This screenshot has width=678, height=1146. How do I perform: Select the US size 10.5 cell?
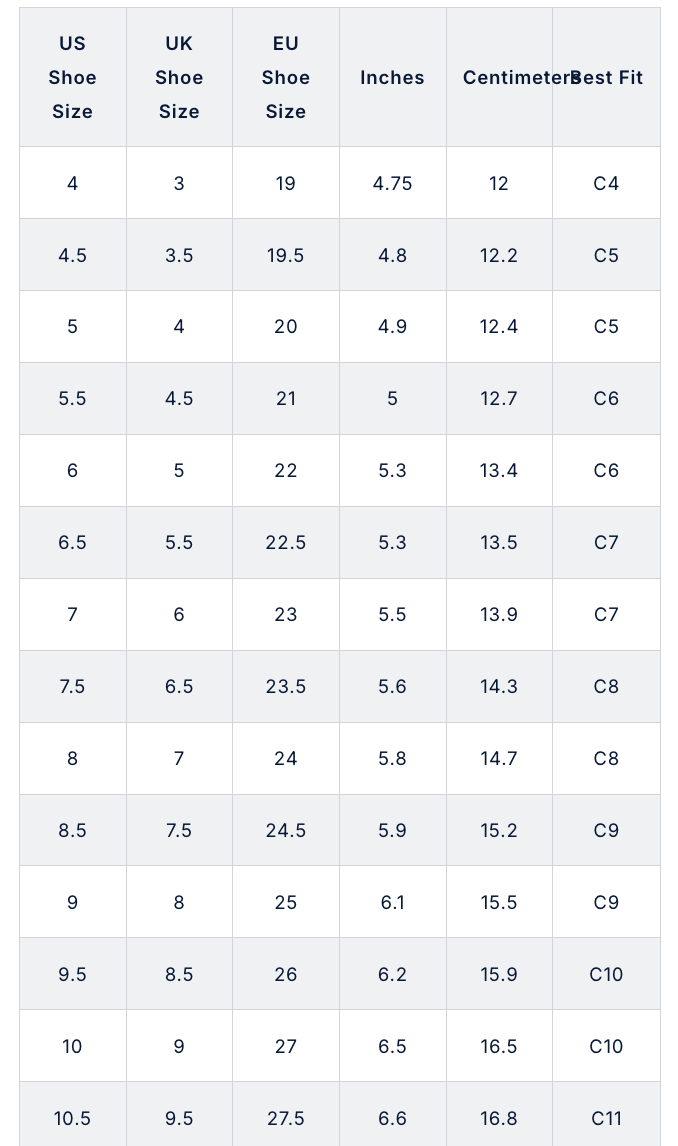[72, 1118]
